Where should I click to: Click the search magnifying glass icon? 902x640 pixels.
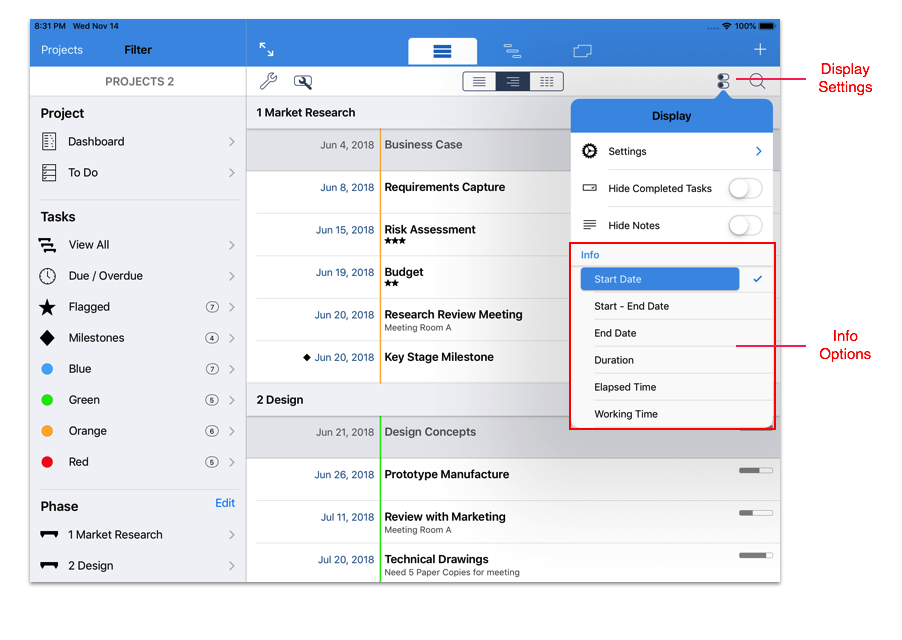click(x=757, y=82)
